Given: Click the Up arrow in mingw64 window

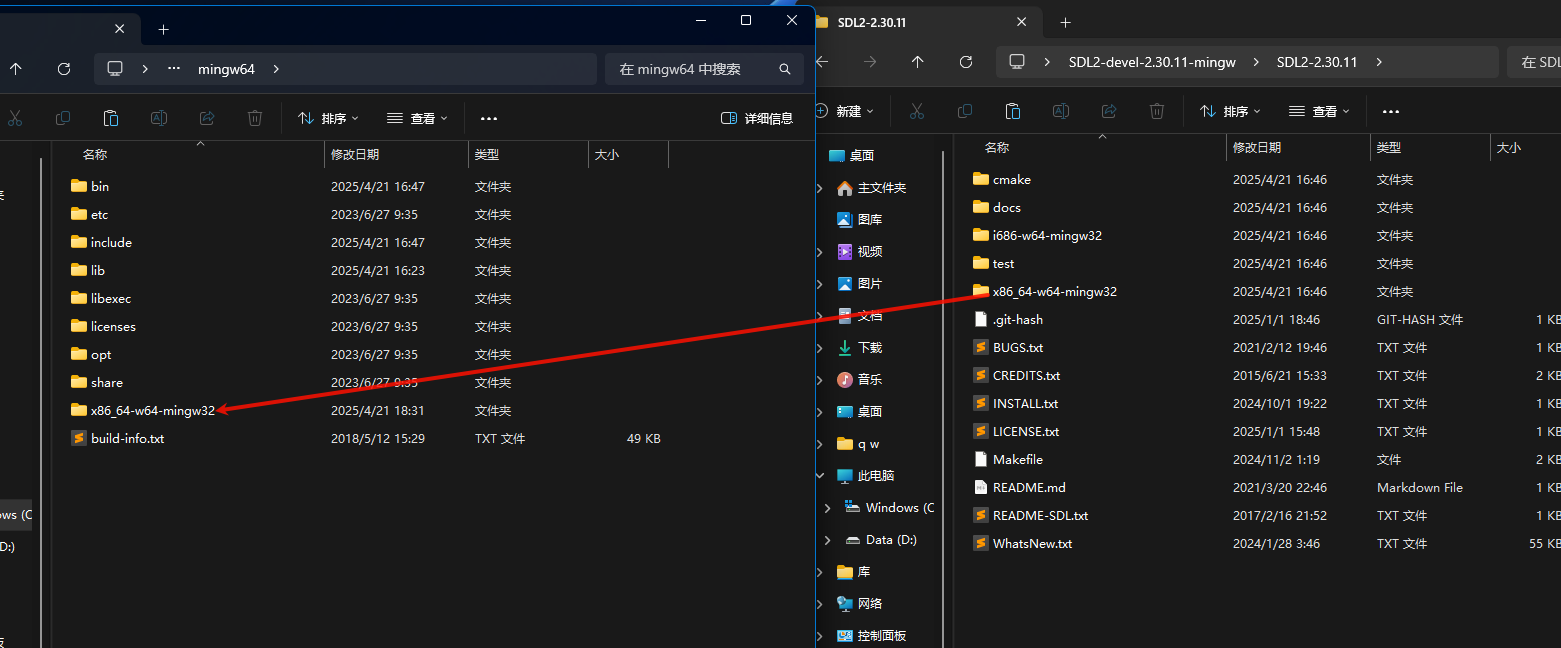Looking at the screenshot, I should click(16, 69).
